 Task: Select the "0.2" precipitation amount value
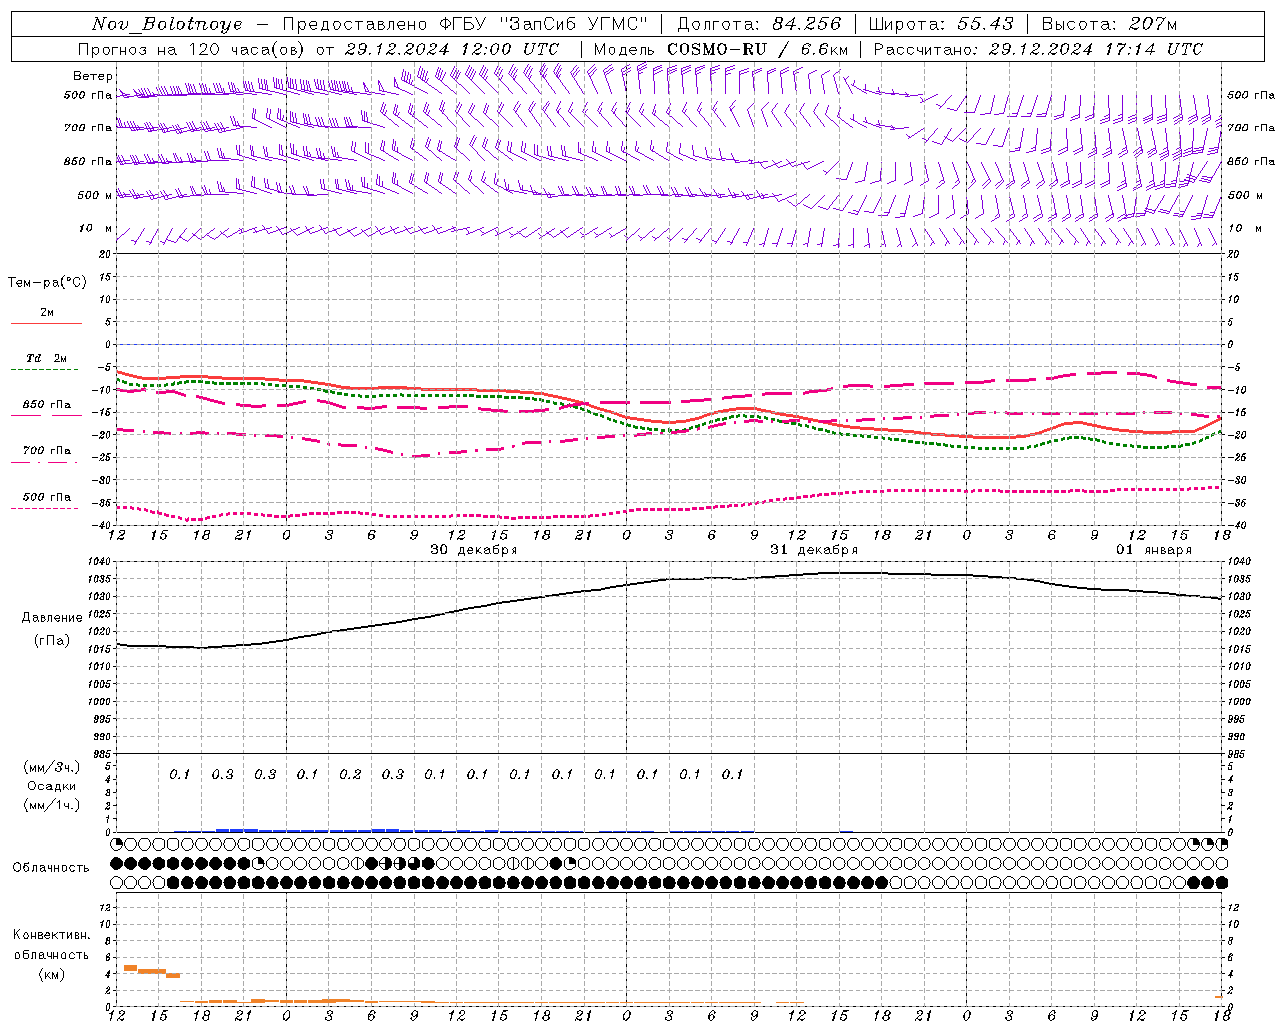[350, 774]
